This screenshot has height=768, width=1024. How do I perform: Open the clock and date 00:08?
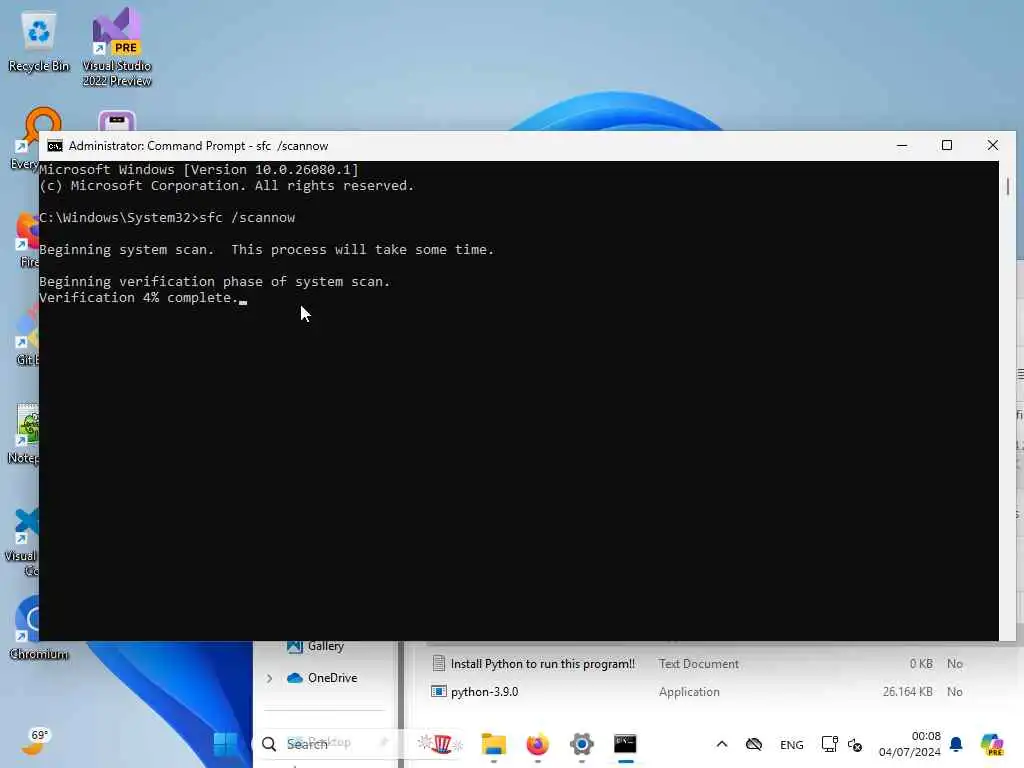point(909,744)
